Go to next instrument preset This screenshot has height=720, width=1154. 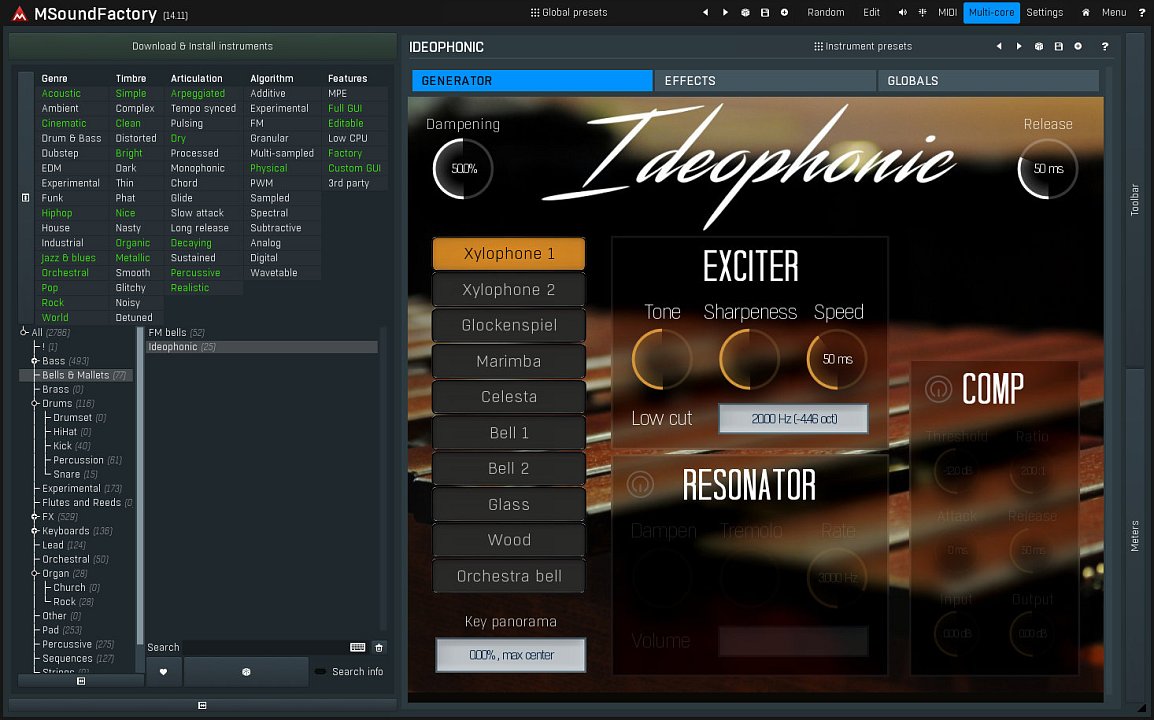[x=1019, y=46]
